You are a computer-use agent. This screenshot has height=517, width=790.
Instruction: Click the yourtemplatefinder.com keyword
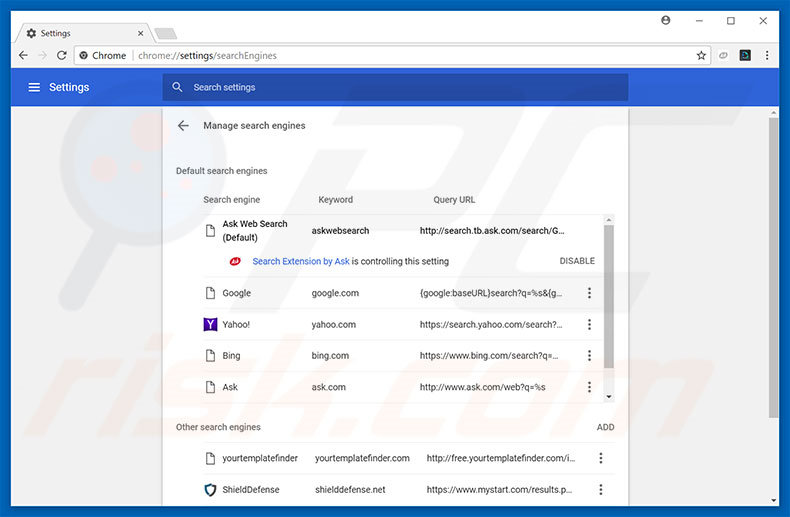point(362,458)
